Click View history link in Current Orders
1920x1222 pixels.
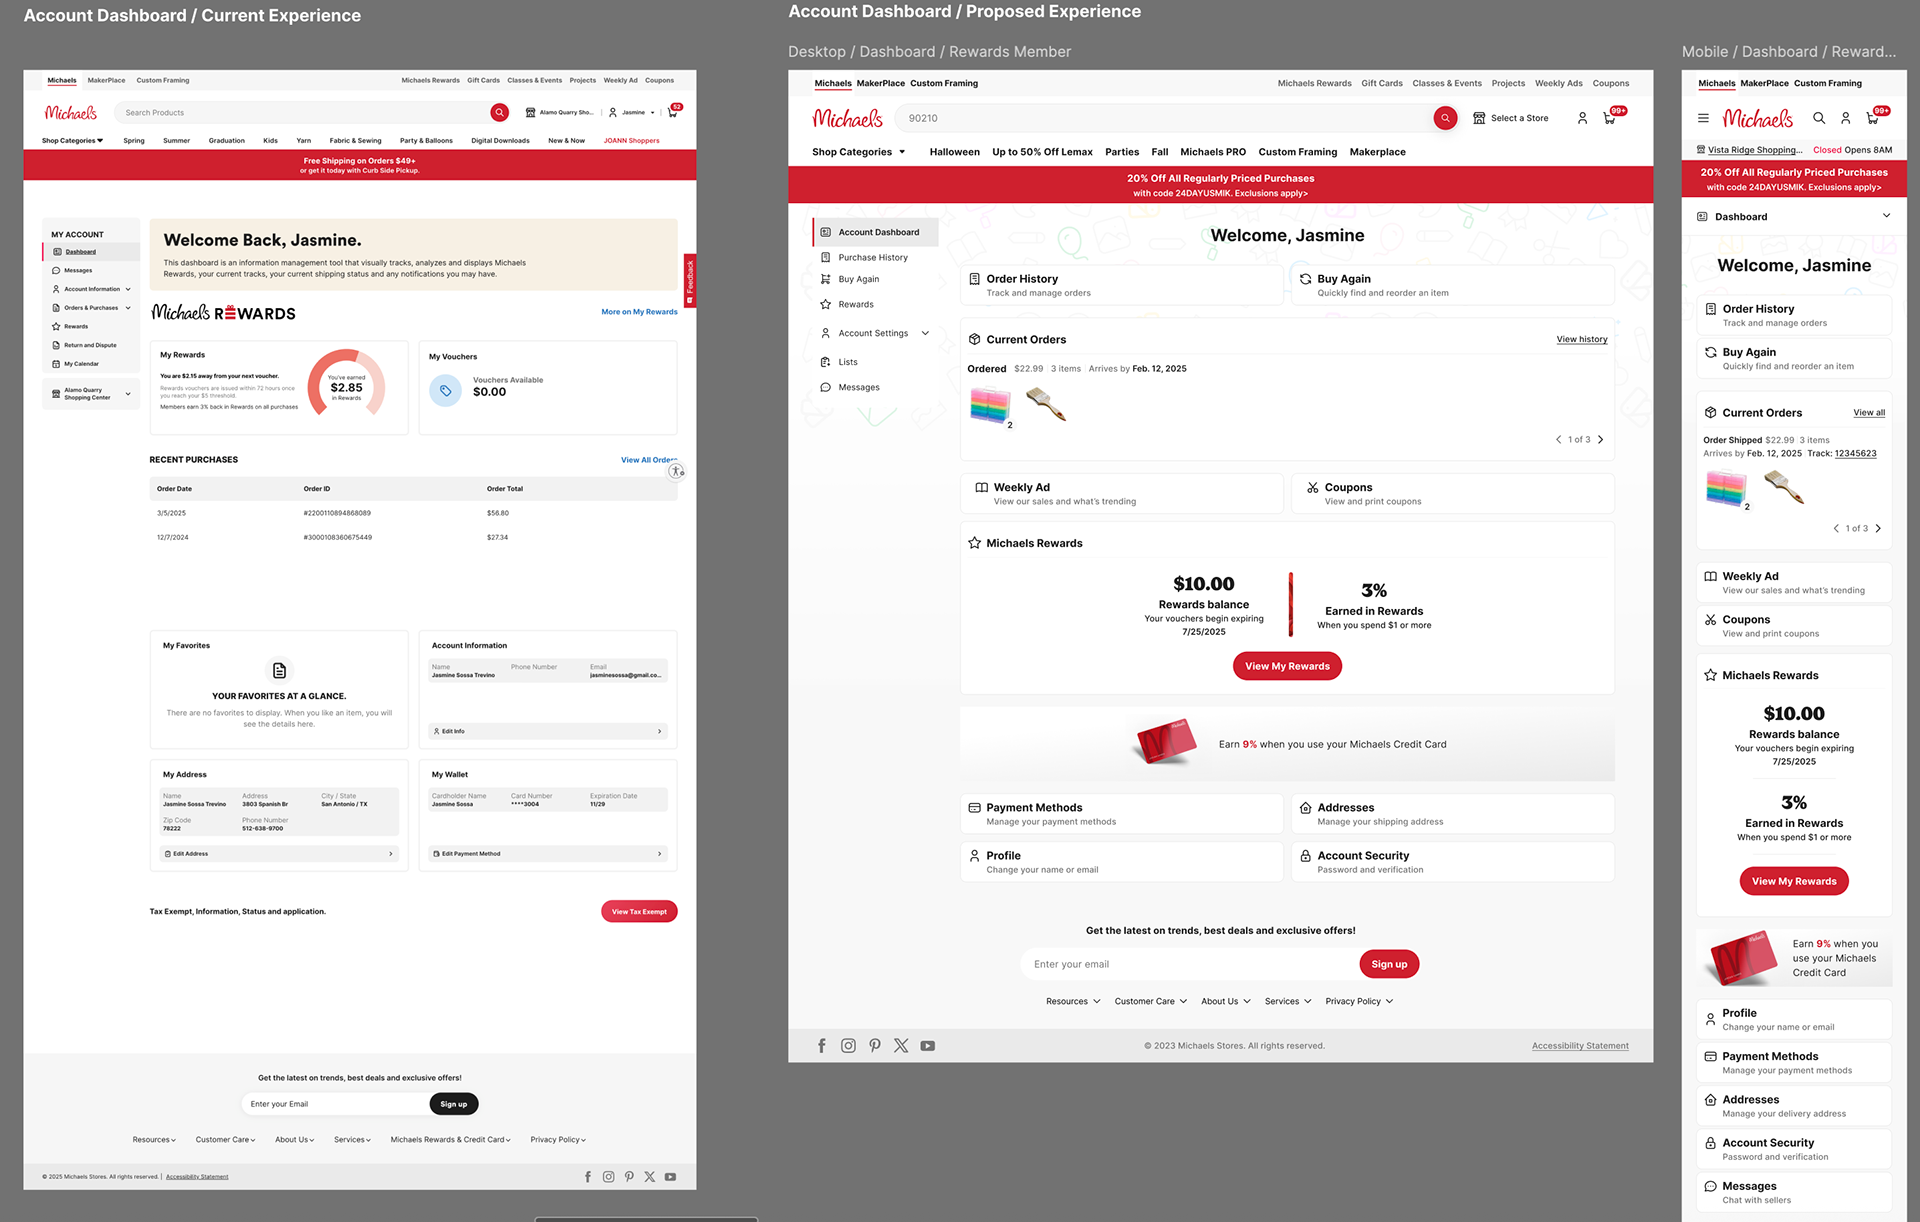1582,339
